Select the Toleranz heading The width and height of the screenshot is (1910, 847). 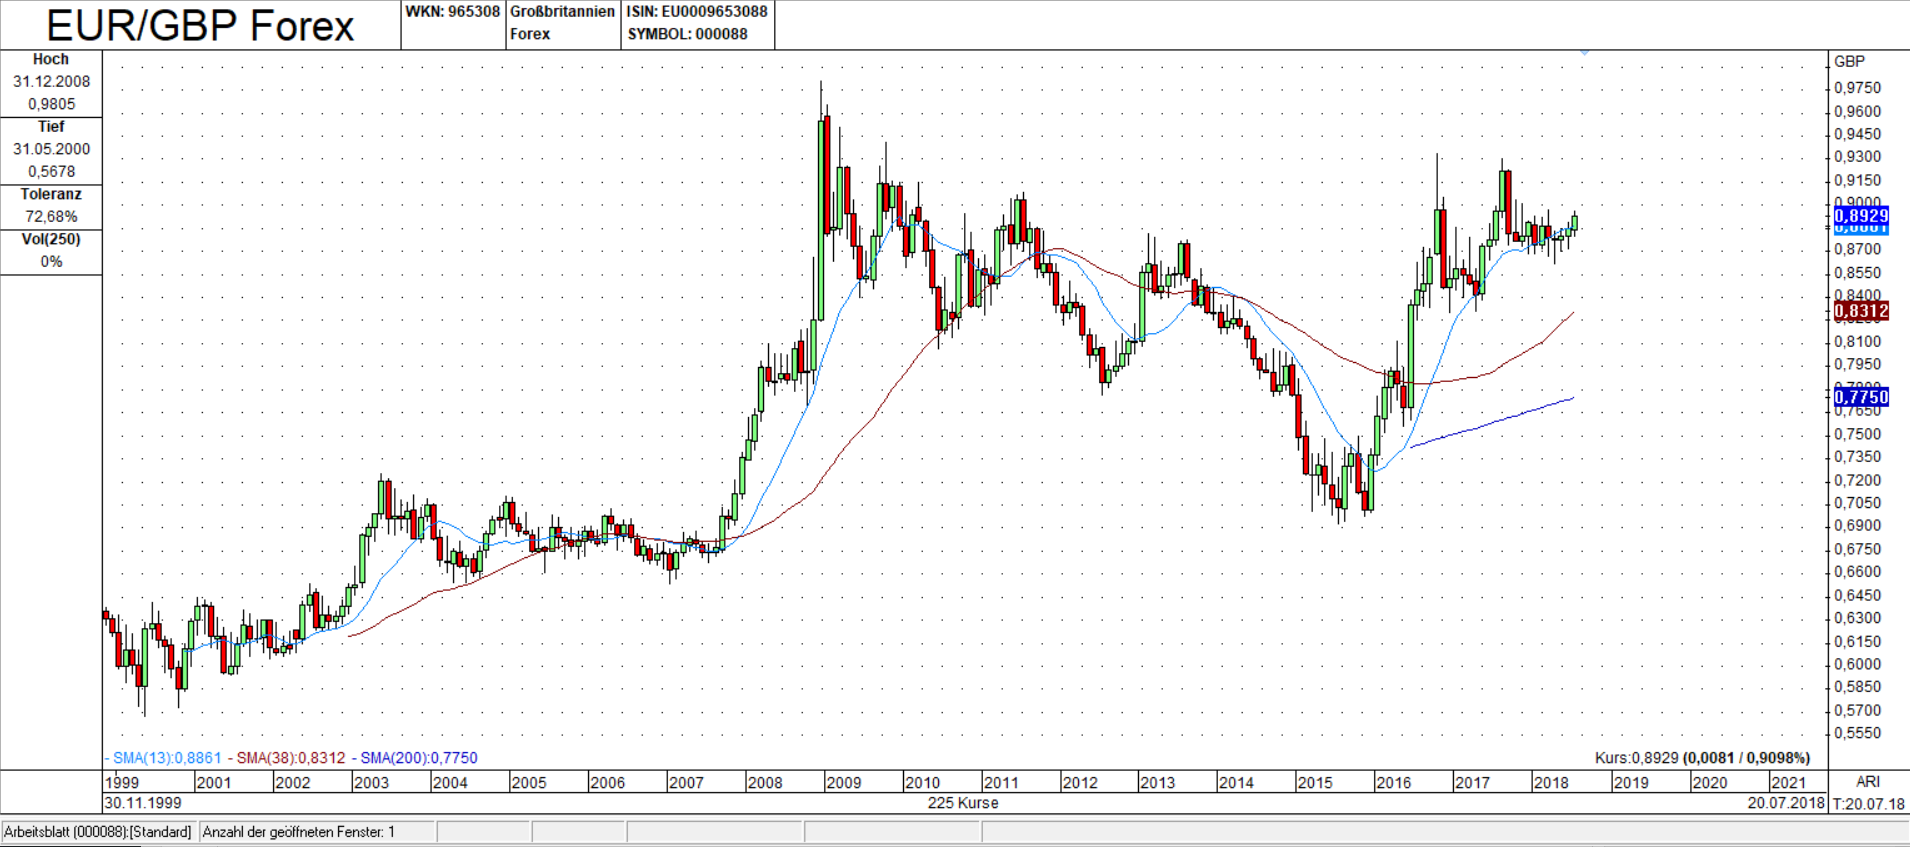tap(51, 194)
